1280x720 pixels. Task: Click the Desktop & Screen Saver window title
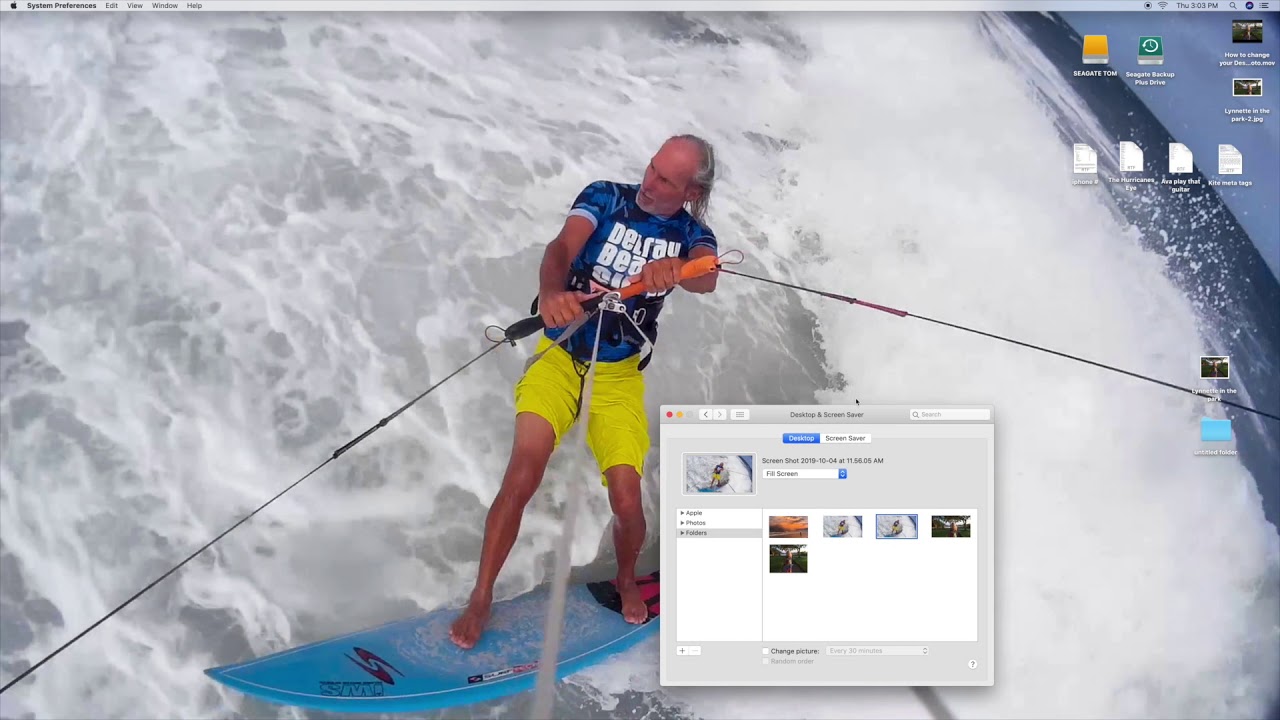826,414
